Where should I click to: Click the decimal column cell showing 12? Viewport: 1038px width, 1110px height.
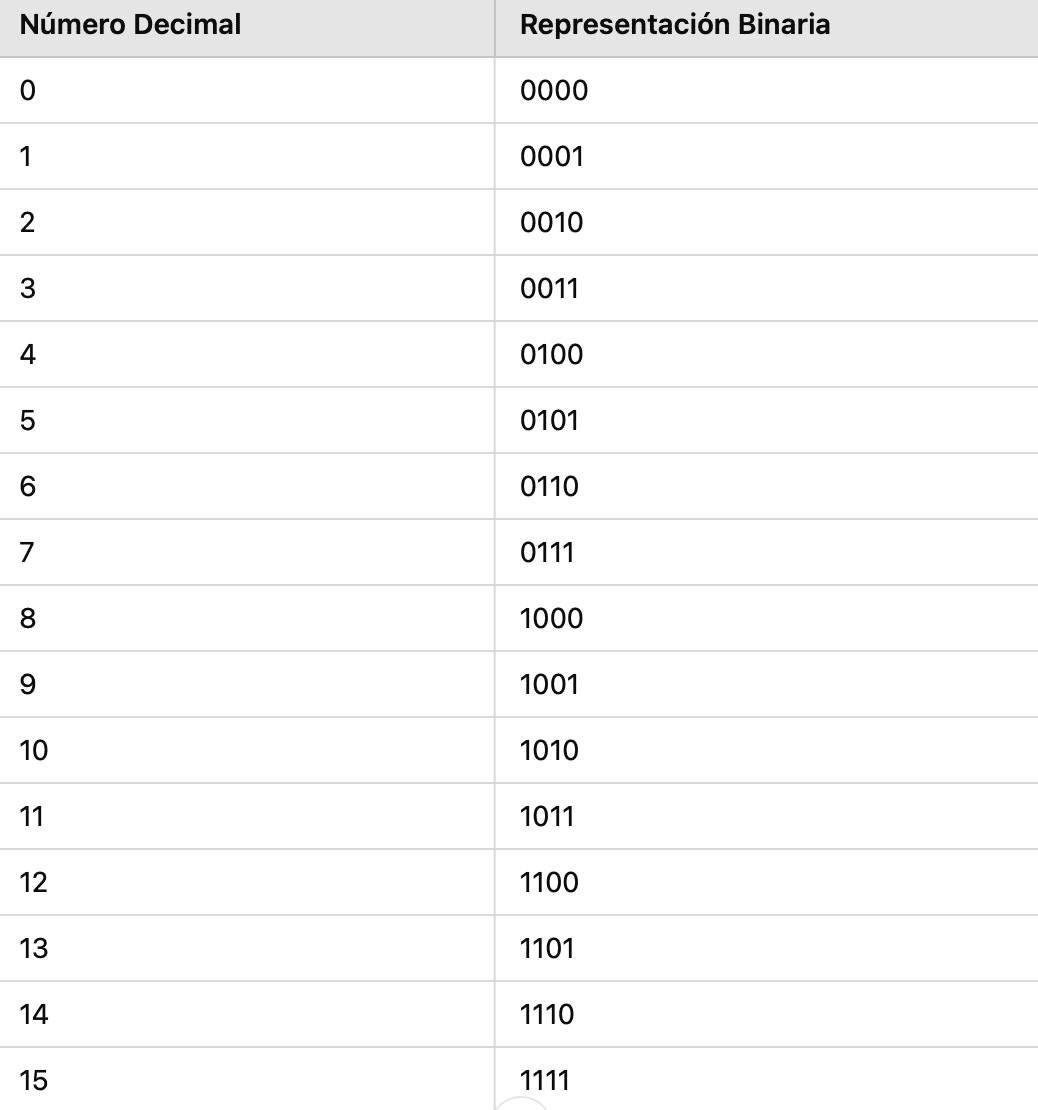[34, 883]
